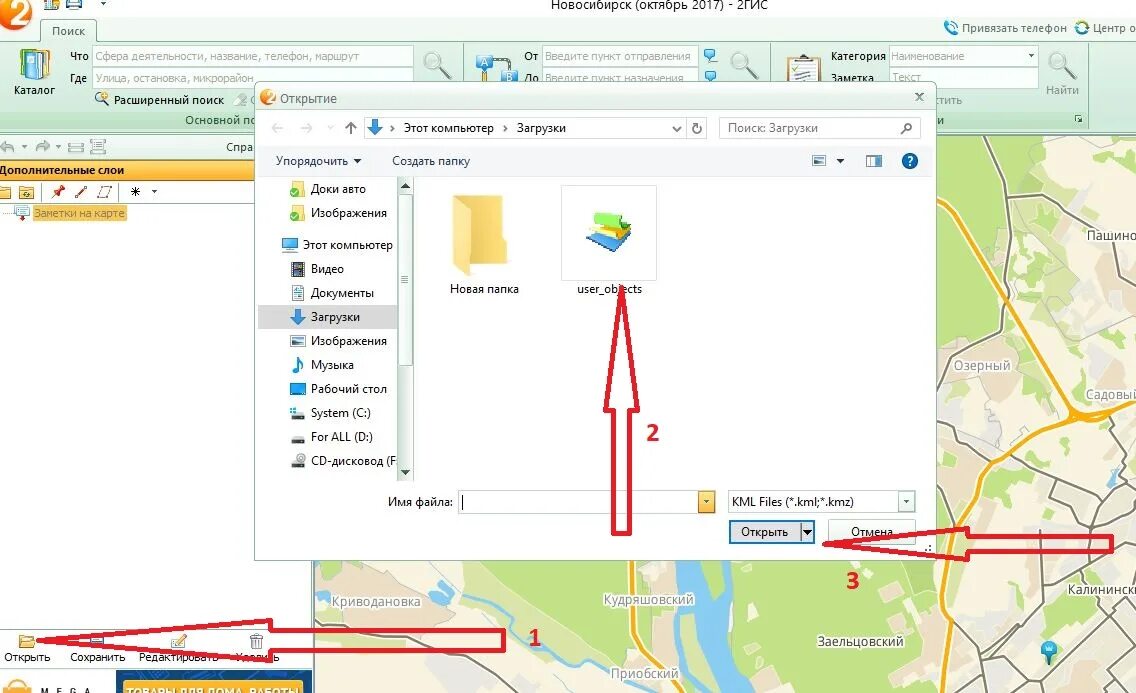This screenshot has height=693, width=1136.
Task: Select the Новая папка folder
Action: coord(484,244)
